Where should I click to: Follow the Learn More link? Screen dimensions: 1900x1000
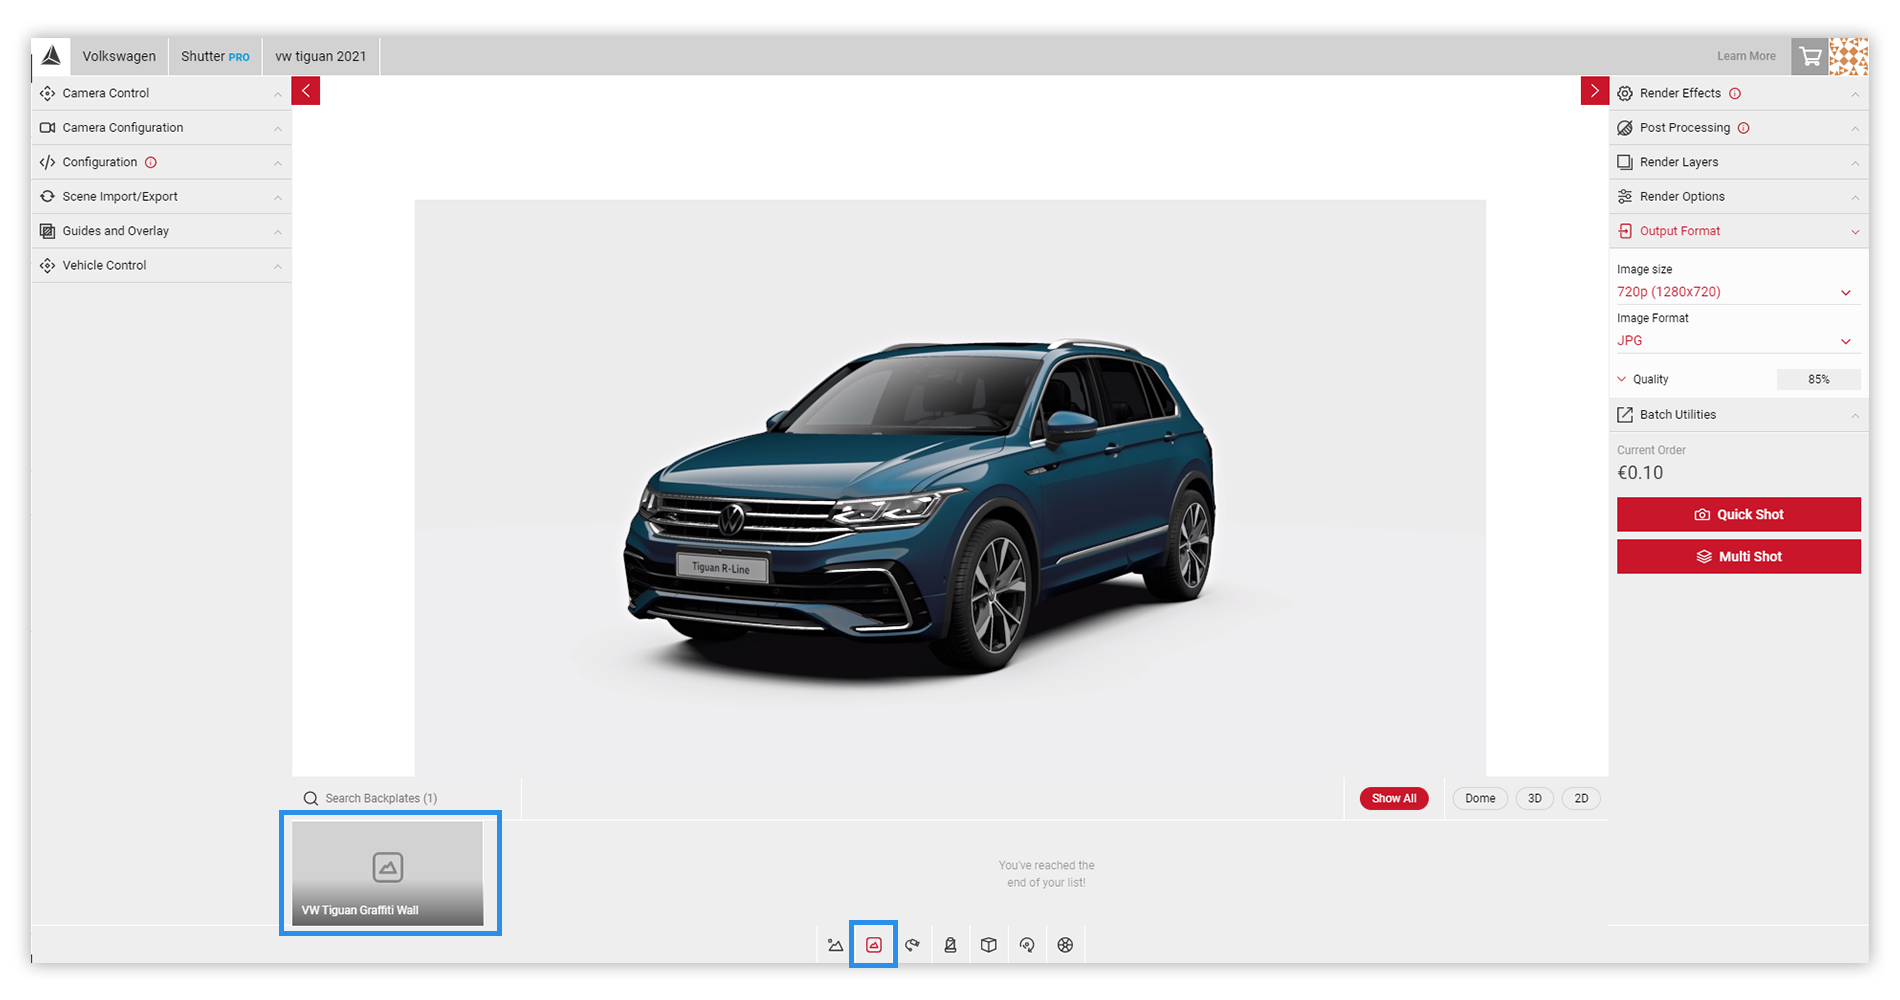(1746, 57)
